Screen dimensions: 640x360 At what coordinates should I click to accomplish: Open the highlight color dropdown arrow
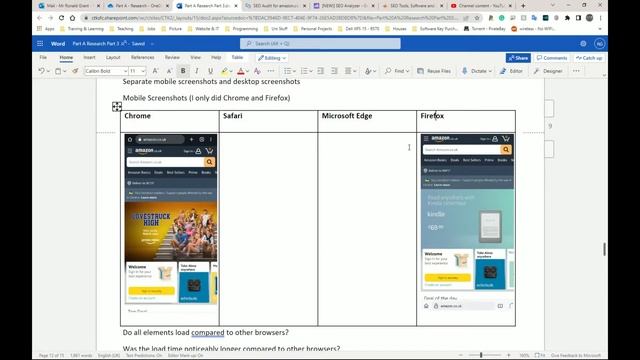tap(231, 71)
